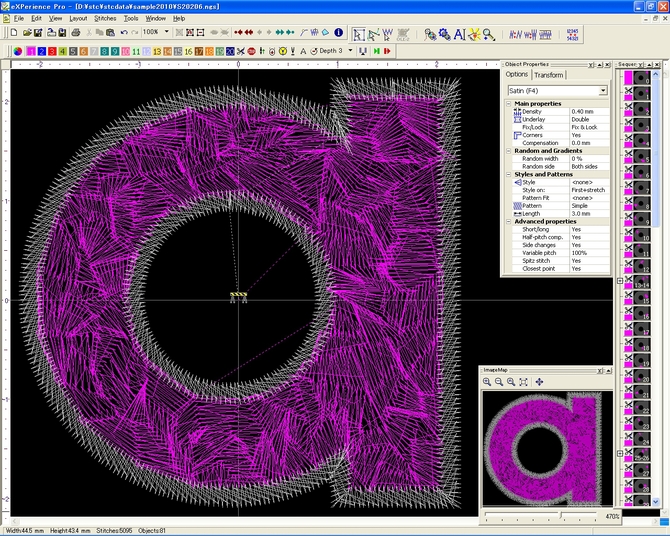This screenshot has width=670, height=536.
Task: Click the Paste clipboard icon
Action: 110,32
